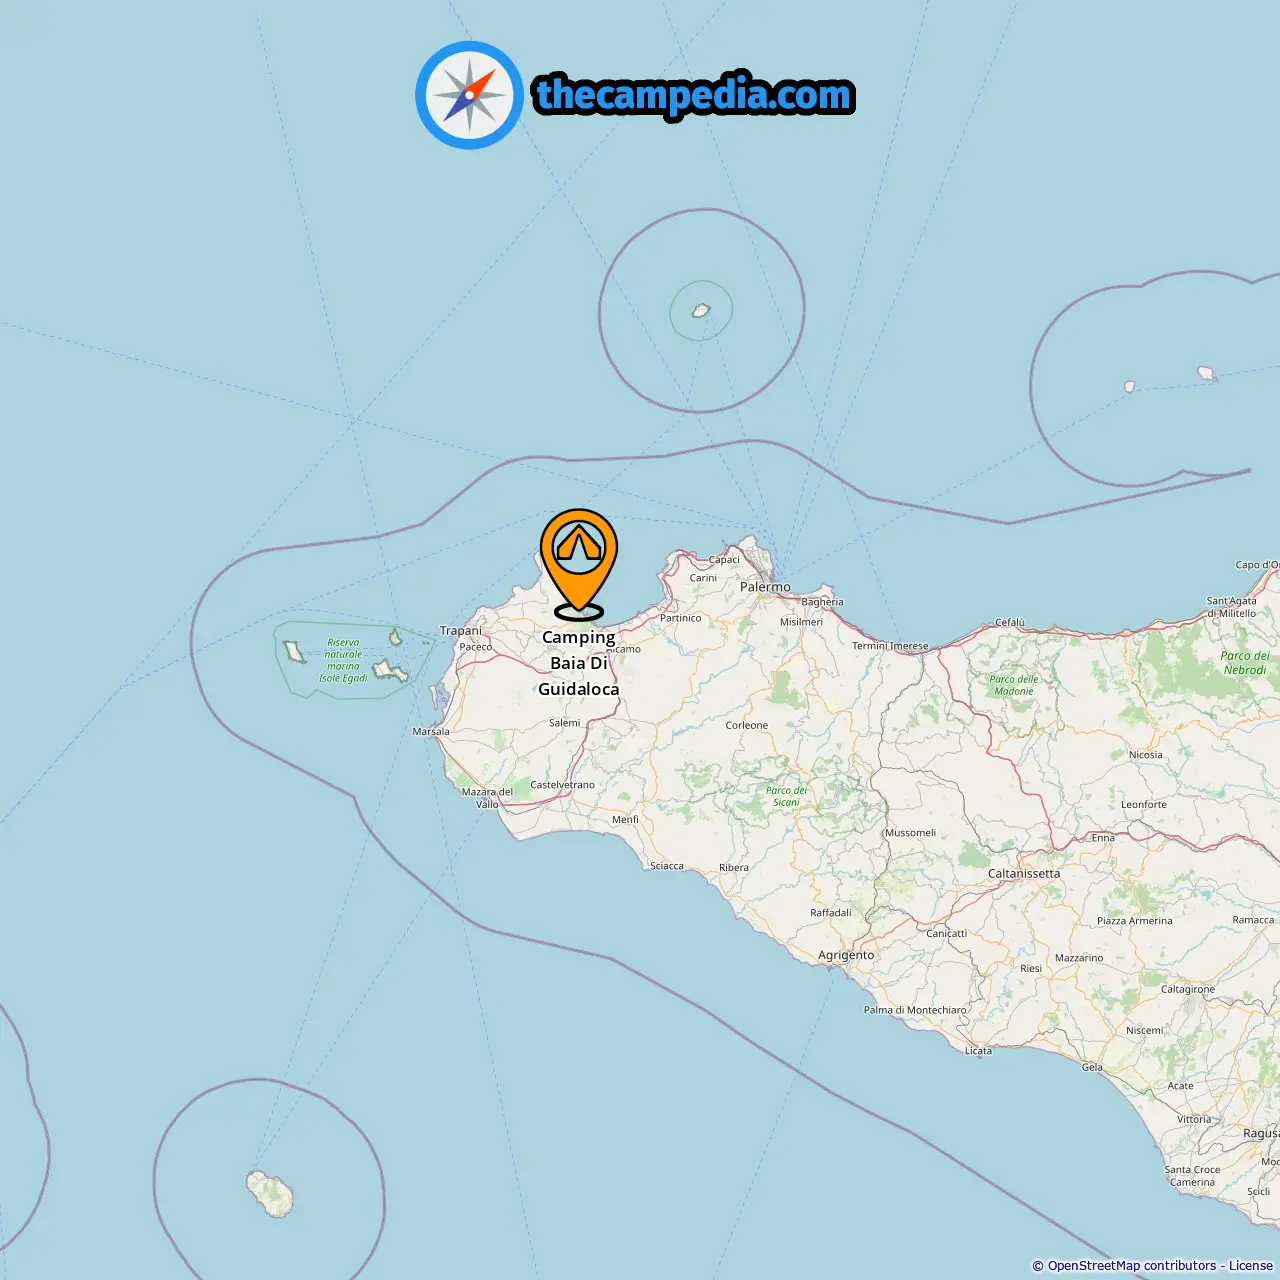The image size is (1280, 1280).
Task: Click the Parco delle Madonie label
Action: [1014, 685]
